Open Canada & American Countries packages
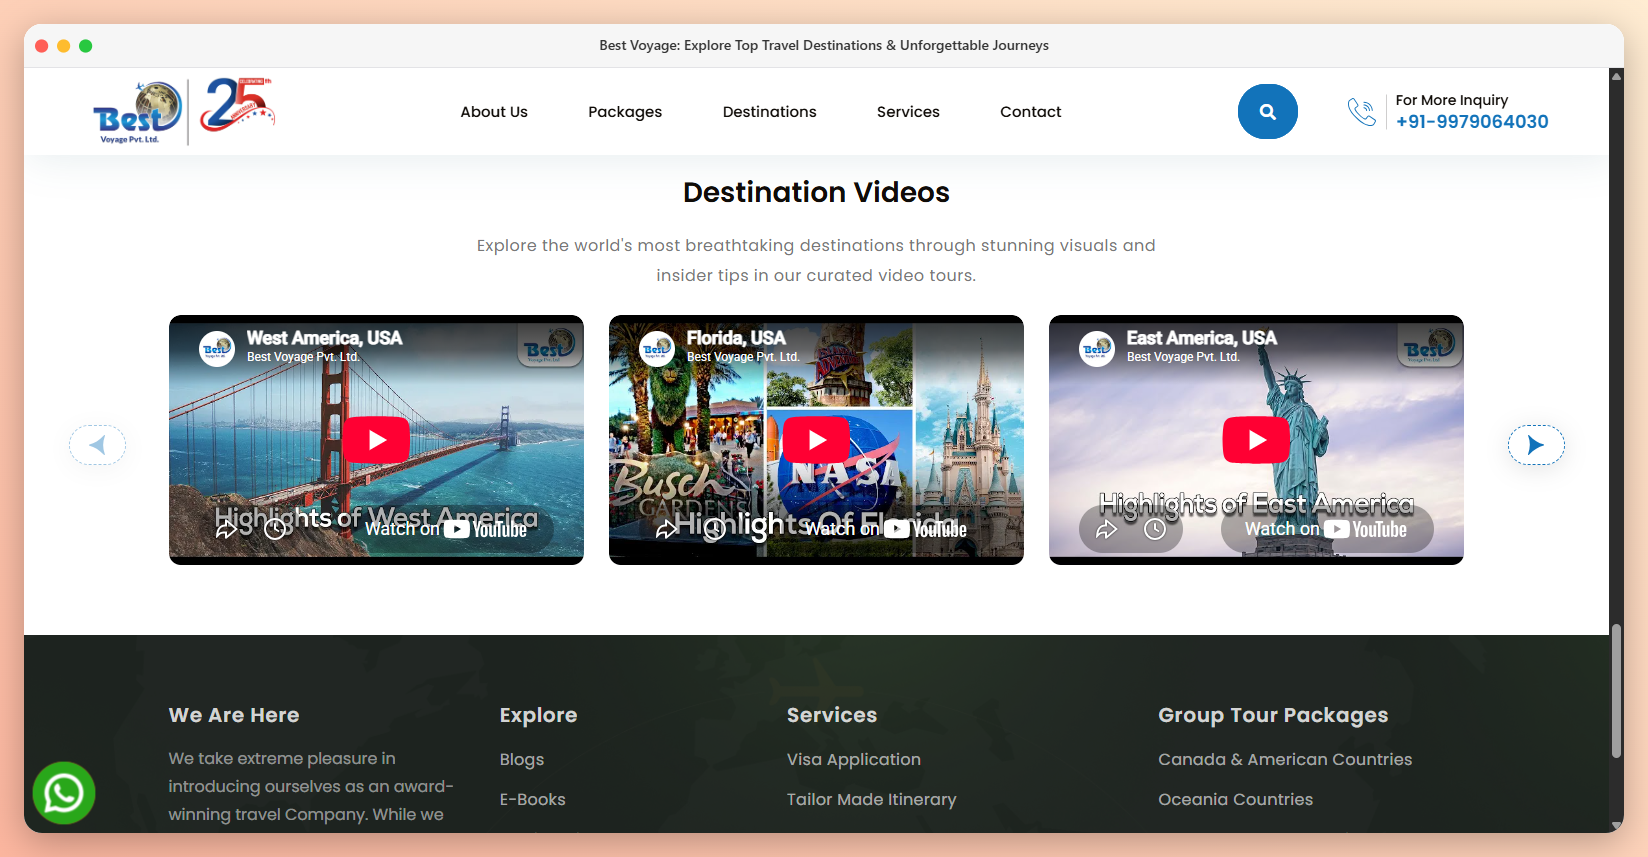The height and width of the screenshot is (857, 1648). 1285,760
